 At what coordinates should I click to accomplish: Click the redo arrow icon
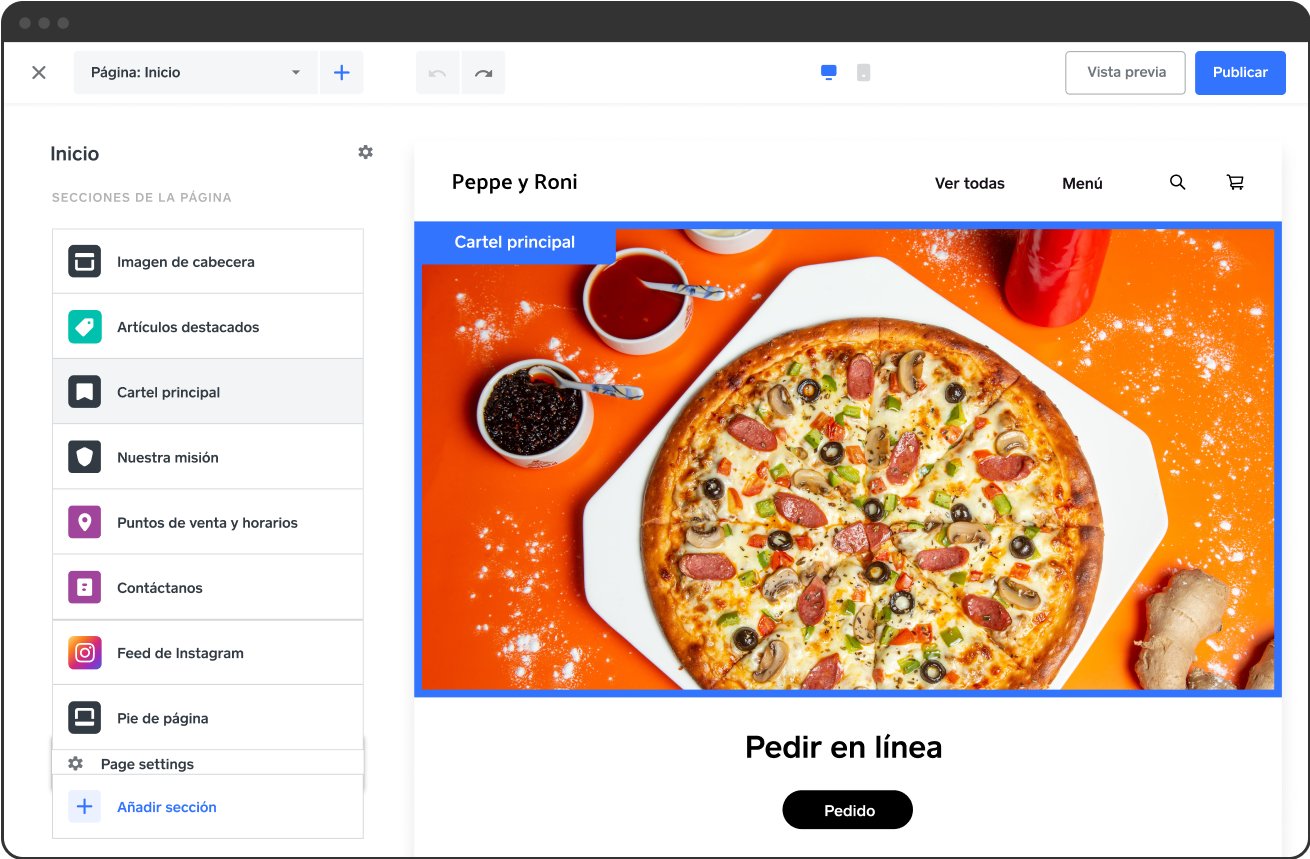[483, 72]
